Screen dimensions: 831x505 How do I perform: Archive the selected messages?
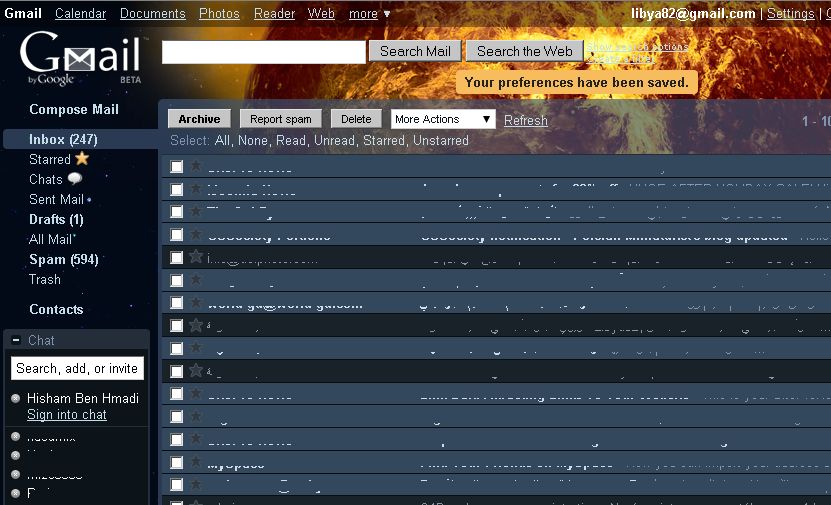click(x=199, y=119)
